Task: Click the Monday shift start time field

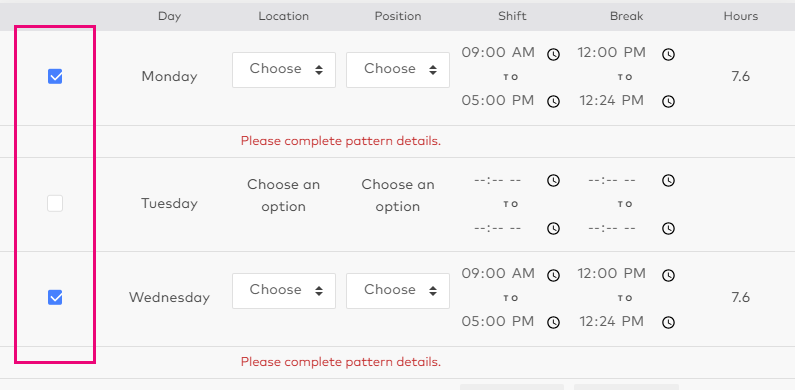Action: [498, 53]
